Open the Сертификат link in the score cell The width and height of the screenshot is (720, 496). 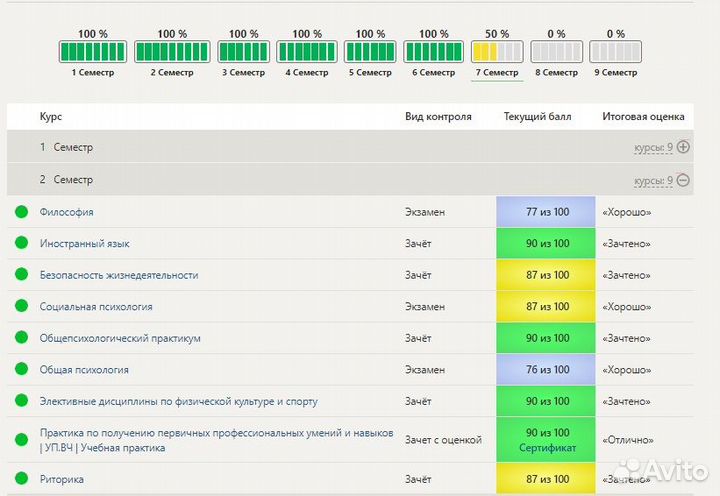click(547, 448)
